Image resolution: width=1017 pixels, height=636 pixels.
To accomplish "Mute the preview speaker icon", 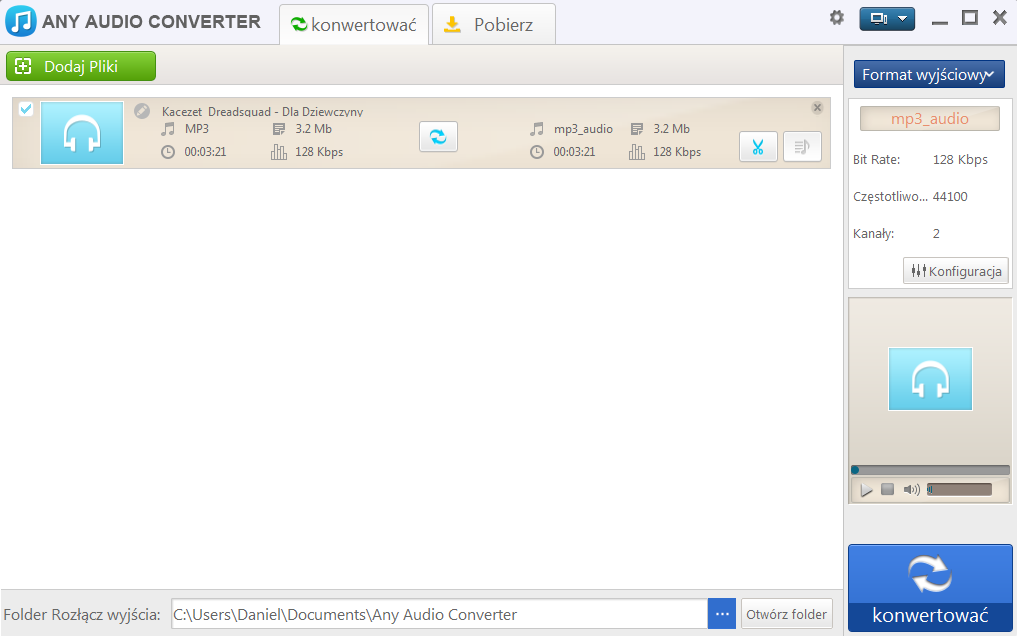I will [x=911, y=489].
